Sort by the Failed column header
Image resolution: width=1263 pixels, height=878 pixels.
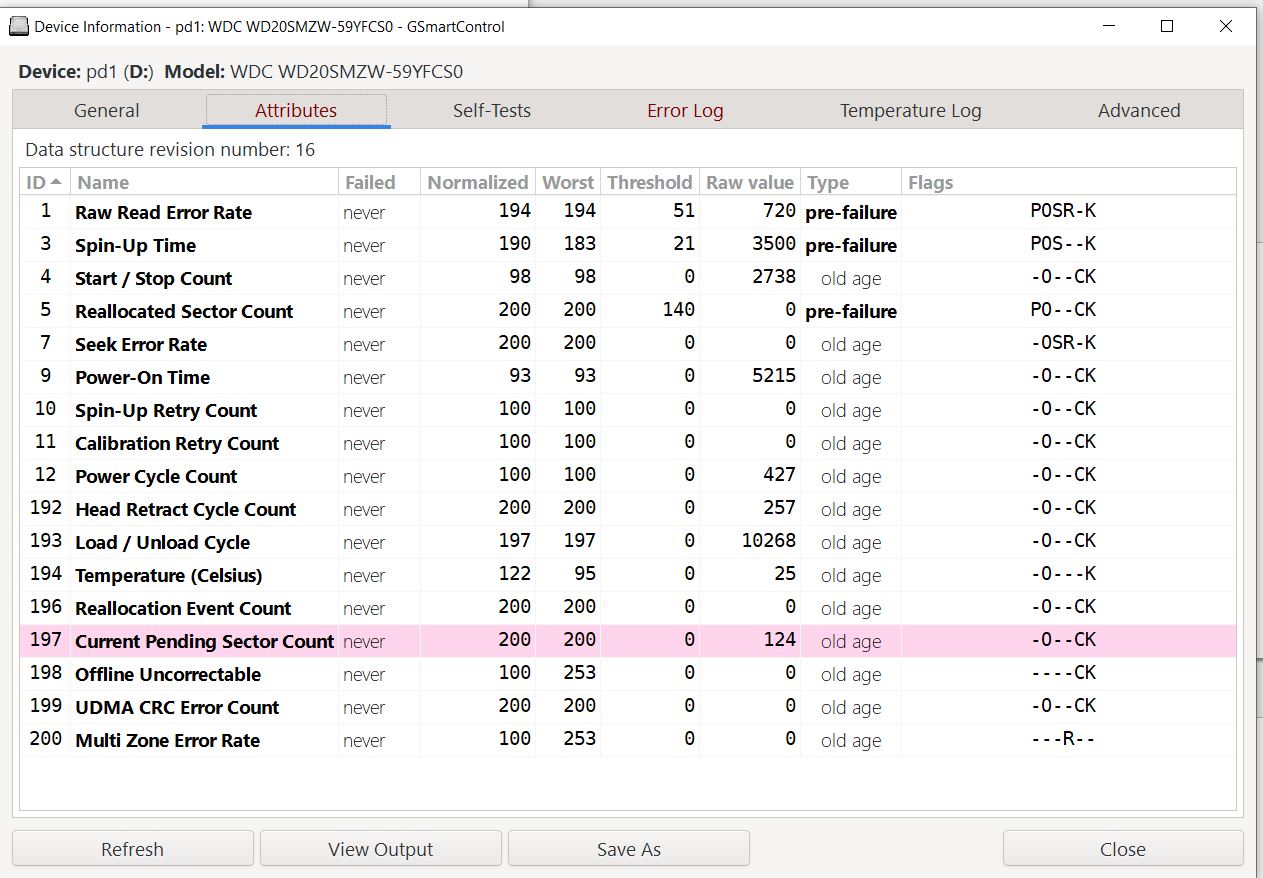(x=379, y=182)
